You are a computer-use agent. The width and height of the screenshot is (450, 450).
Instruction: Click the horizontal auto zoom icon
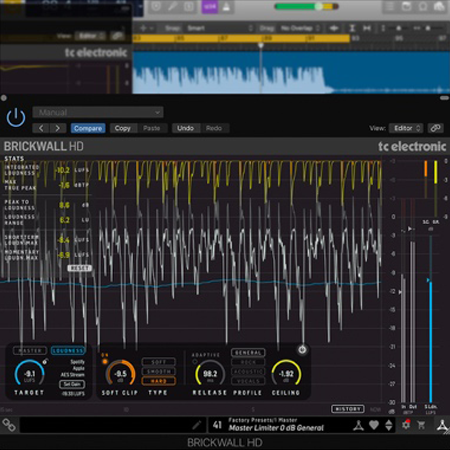click(x=367, y=28)
